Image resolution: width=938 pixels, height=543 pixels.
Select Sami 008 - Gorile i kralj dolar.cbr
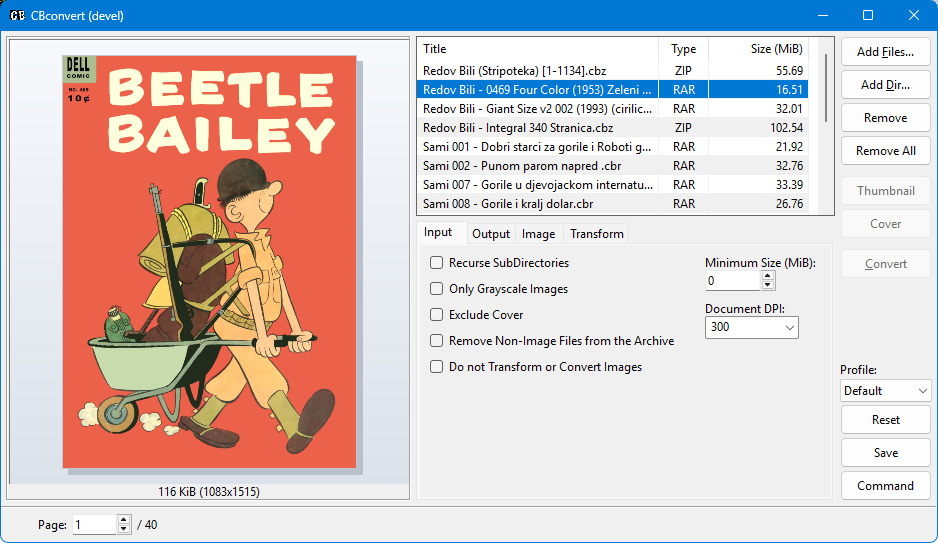coord(613,204)
